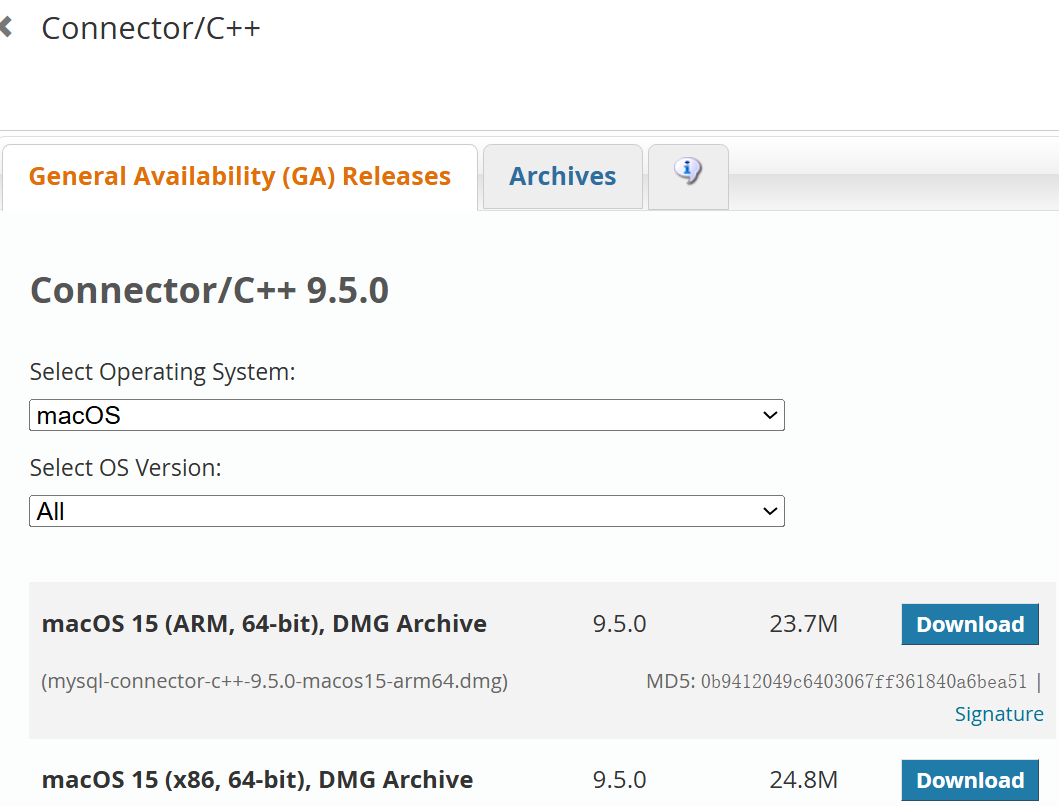Select the General Availability (GA) Releases tab
The height and width of the screenshot is (806, 1059).
[x=240, y=176]
